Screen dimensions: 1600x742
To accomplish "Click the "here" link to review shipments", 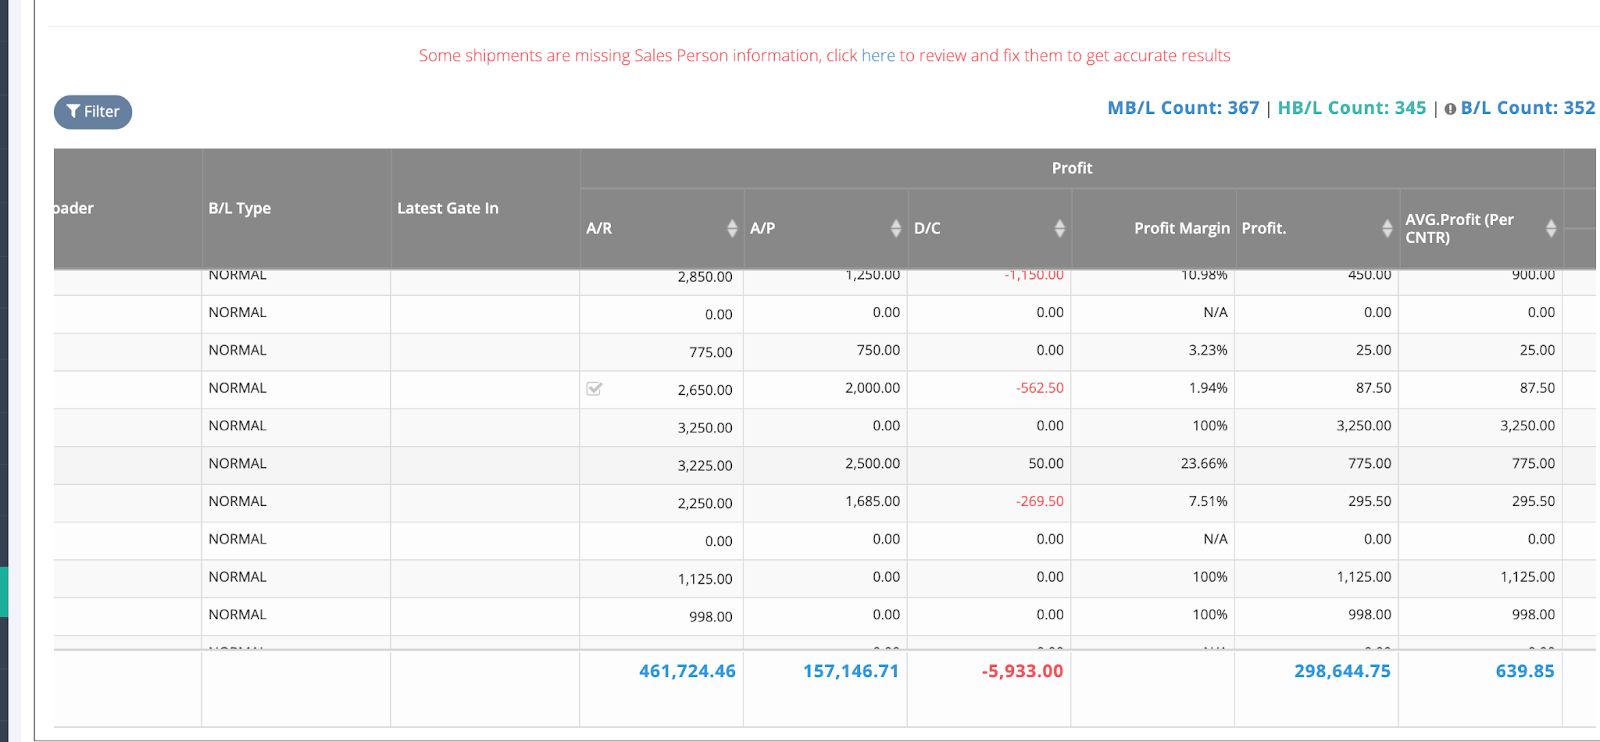I will [878, 56].
